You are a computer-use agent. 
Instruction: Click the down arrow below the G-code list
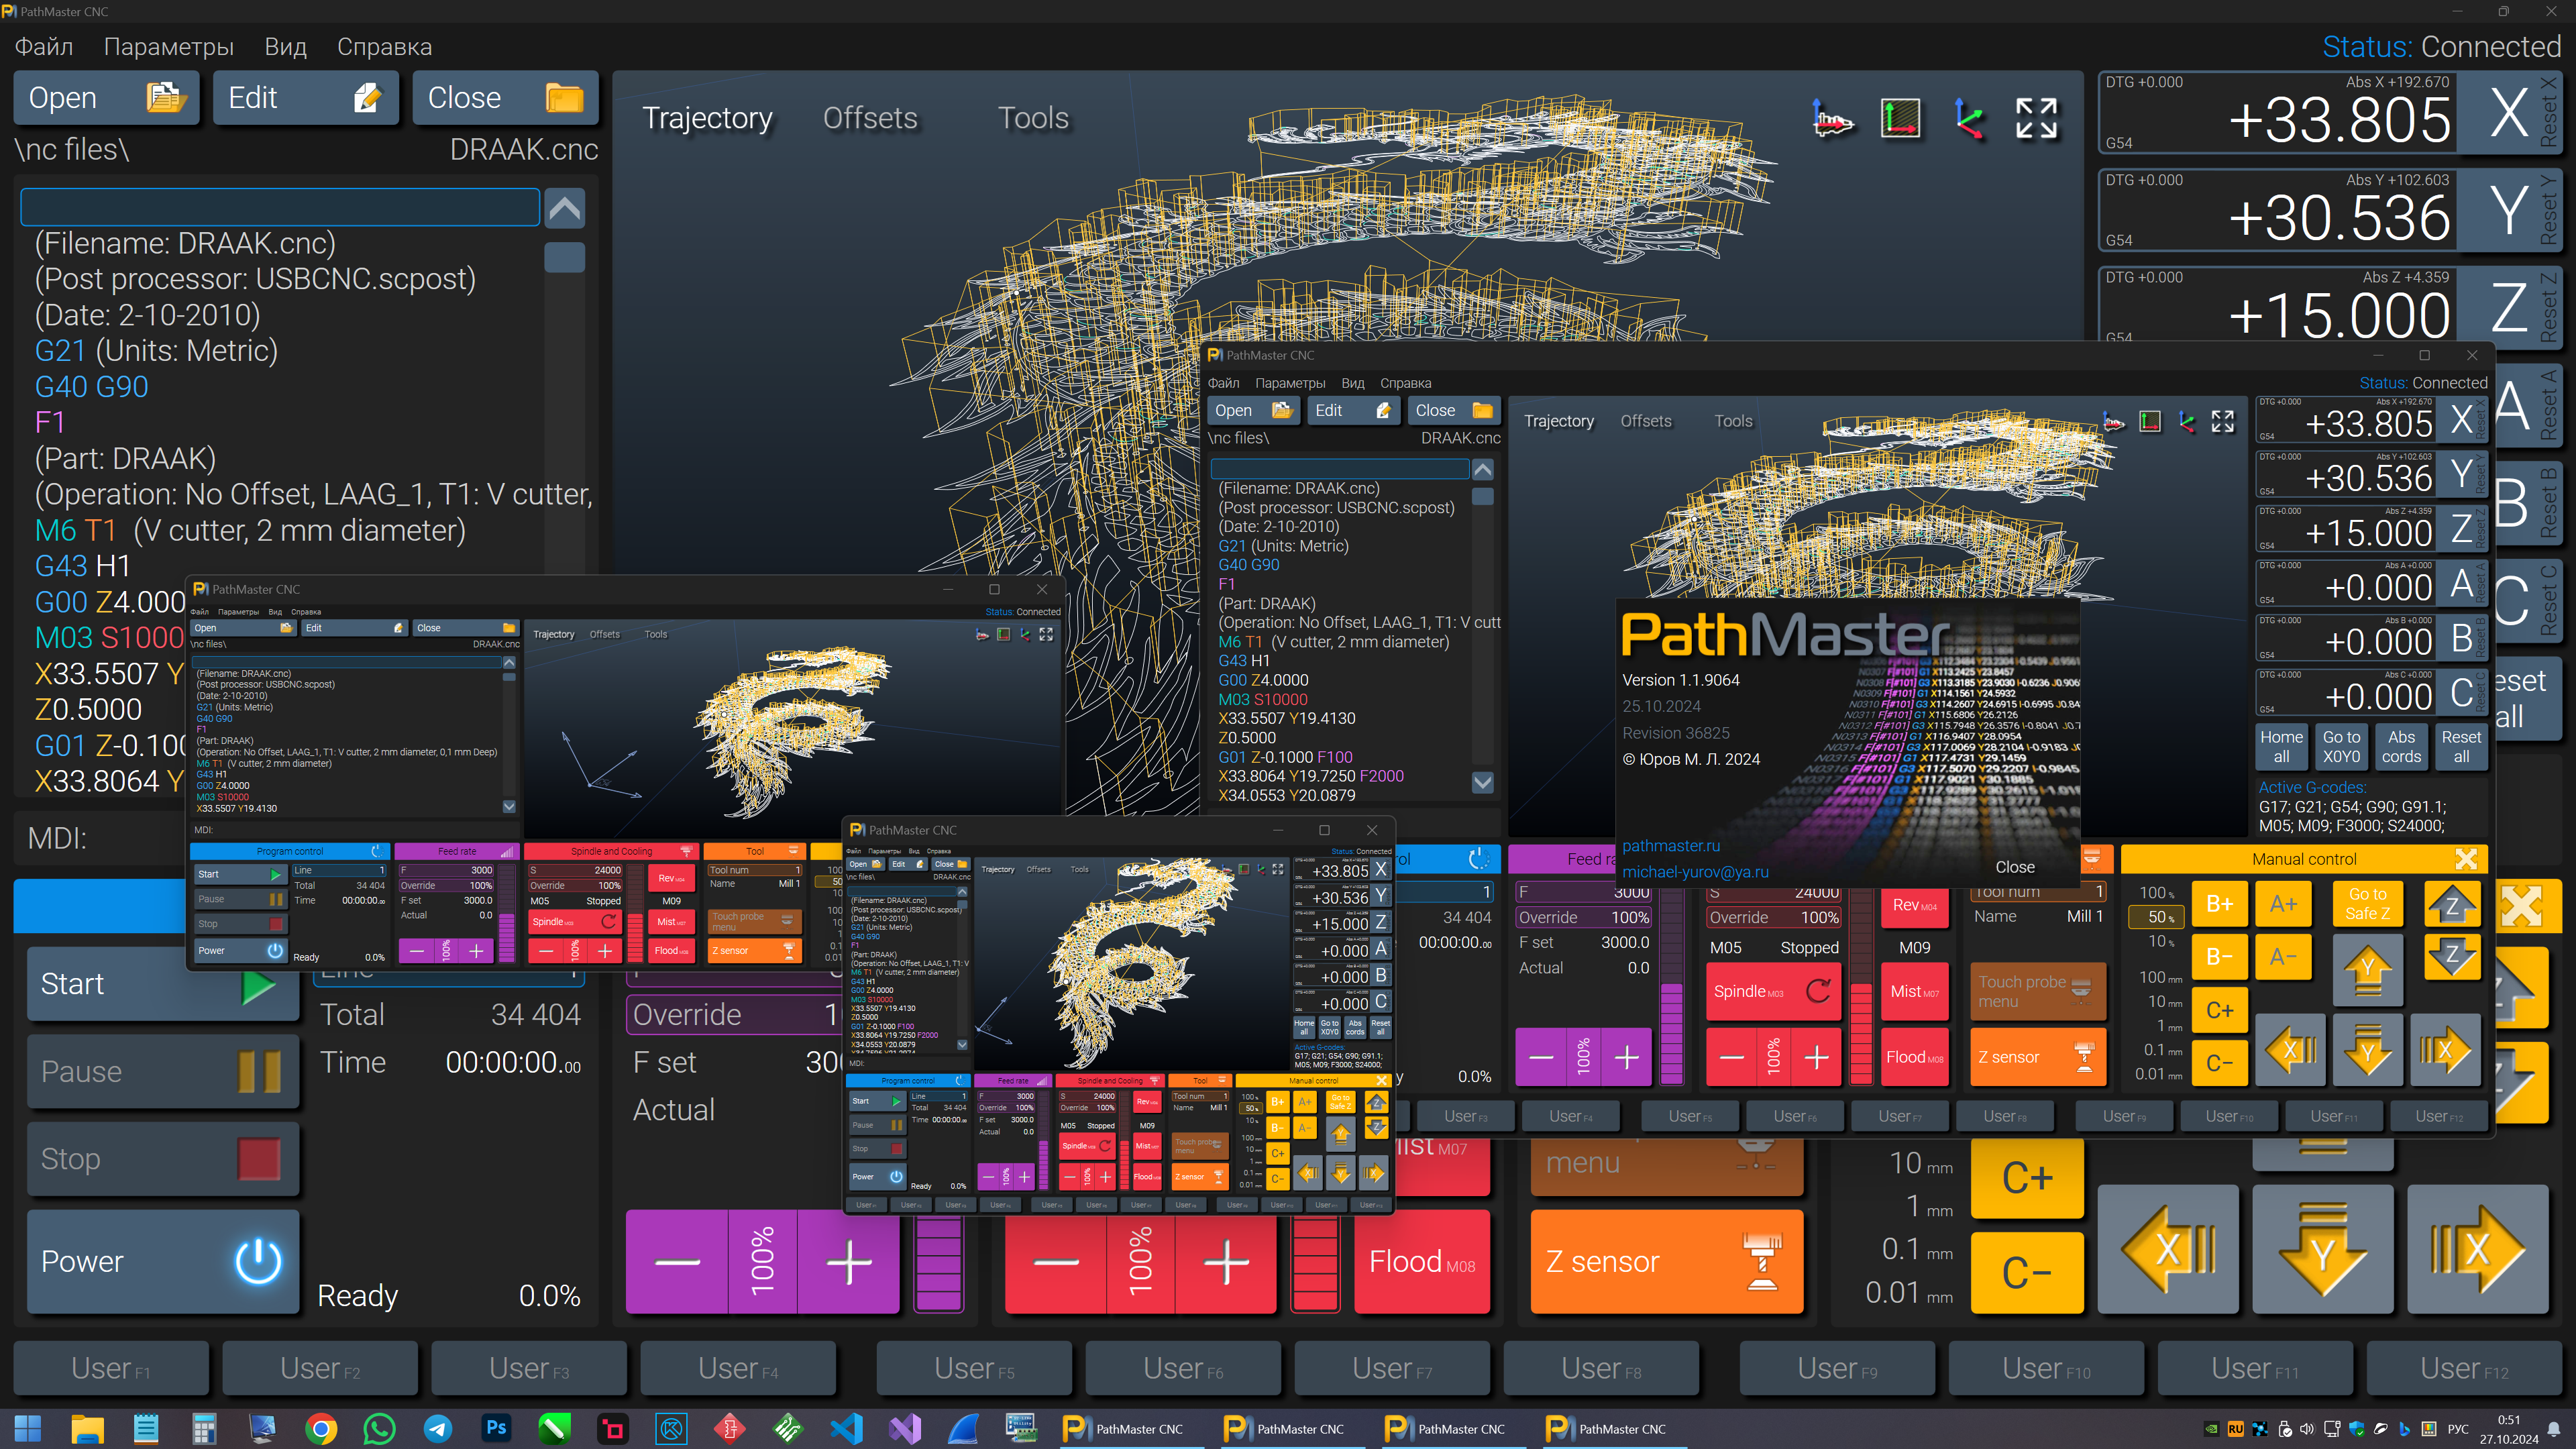tap(1482, 783)
